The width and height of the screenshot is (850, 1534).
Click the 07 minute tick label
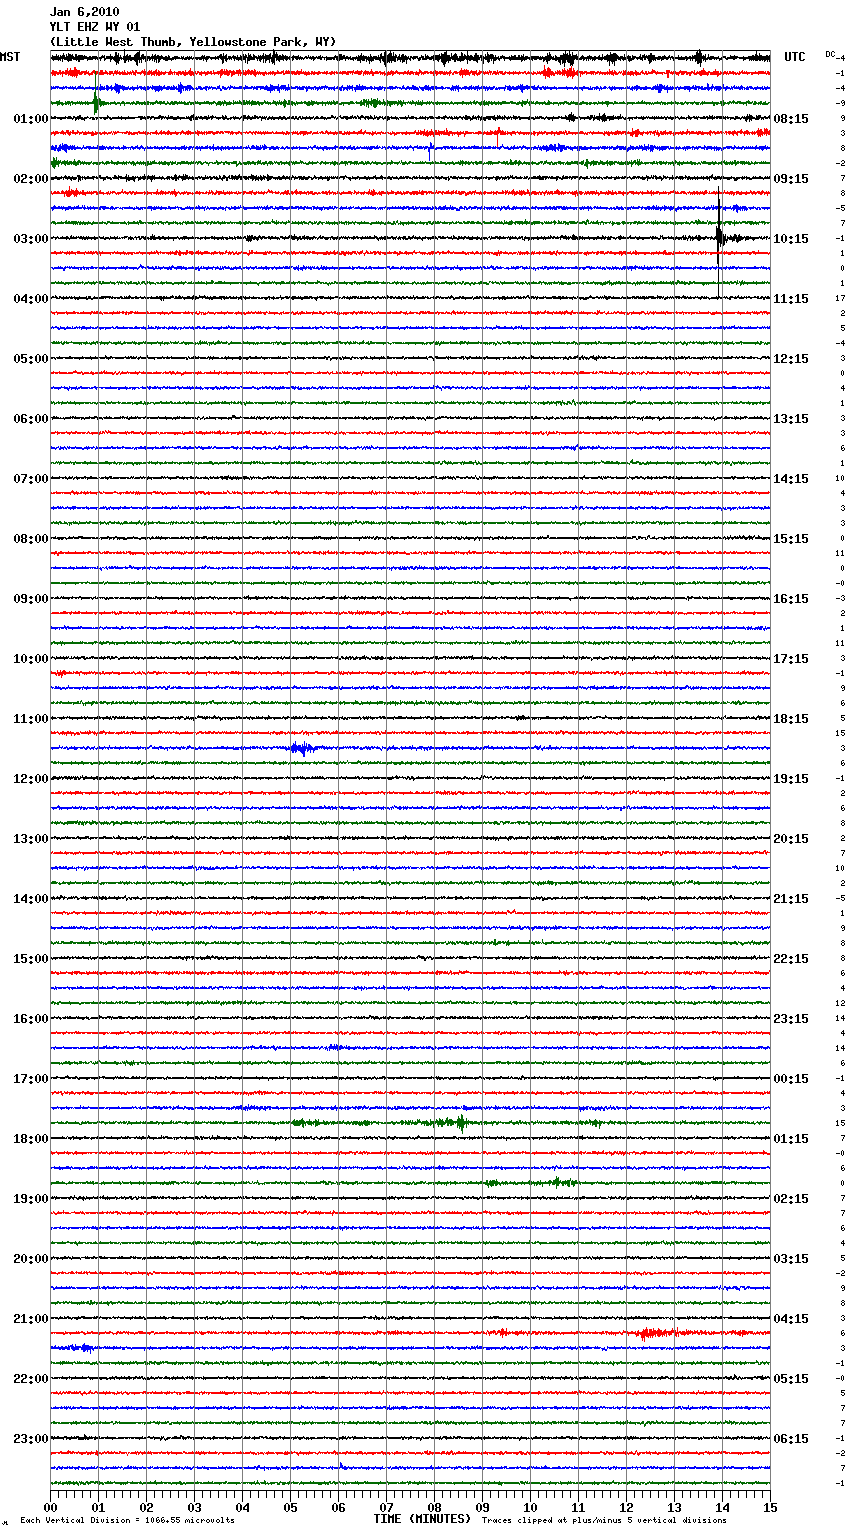tap(386, 1507)
